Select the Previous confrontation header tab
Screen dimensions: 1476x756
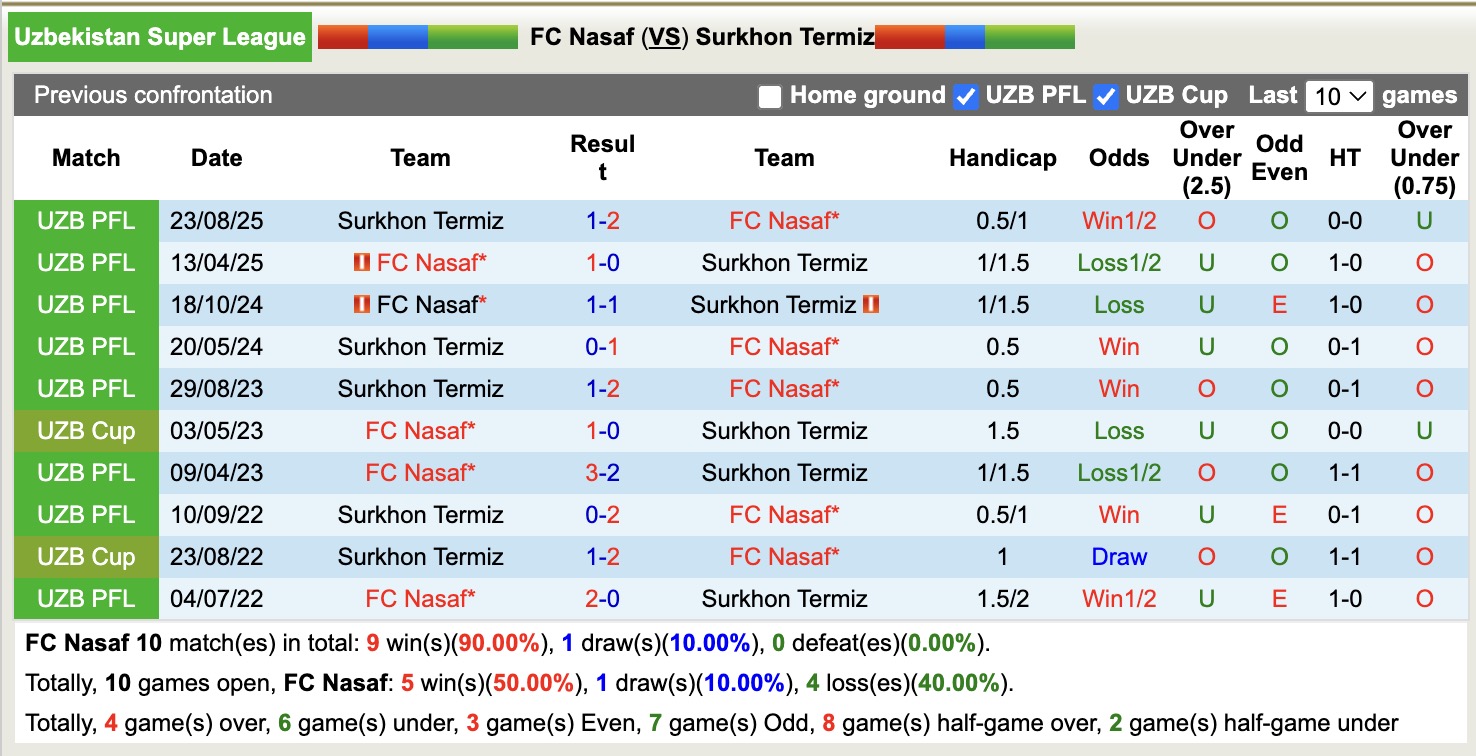pos(153,96)
